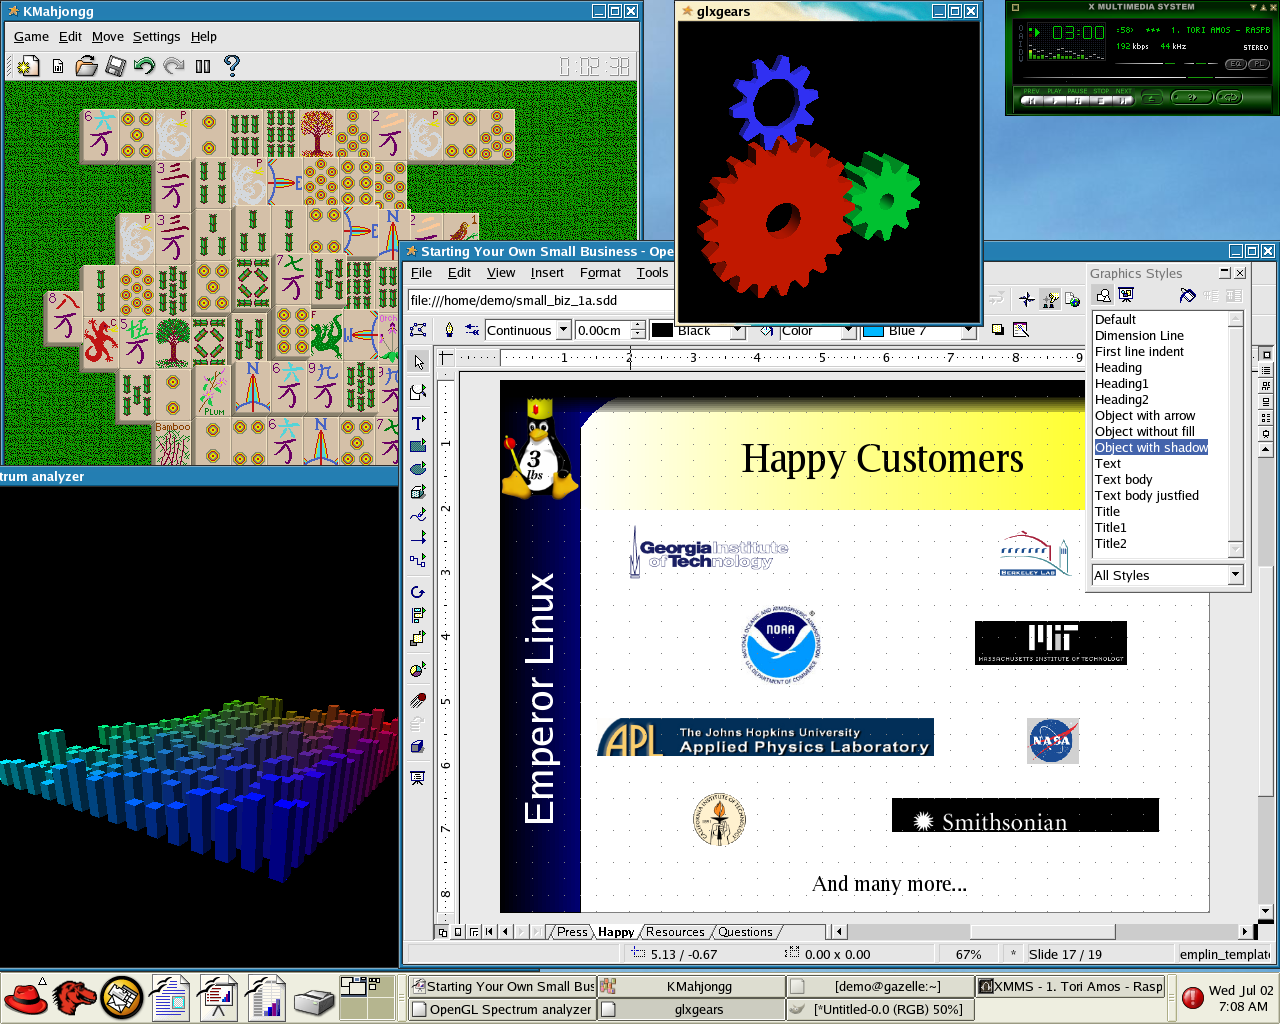Click XMMS Play button

[1054, 100]
